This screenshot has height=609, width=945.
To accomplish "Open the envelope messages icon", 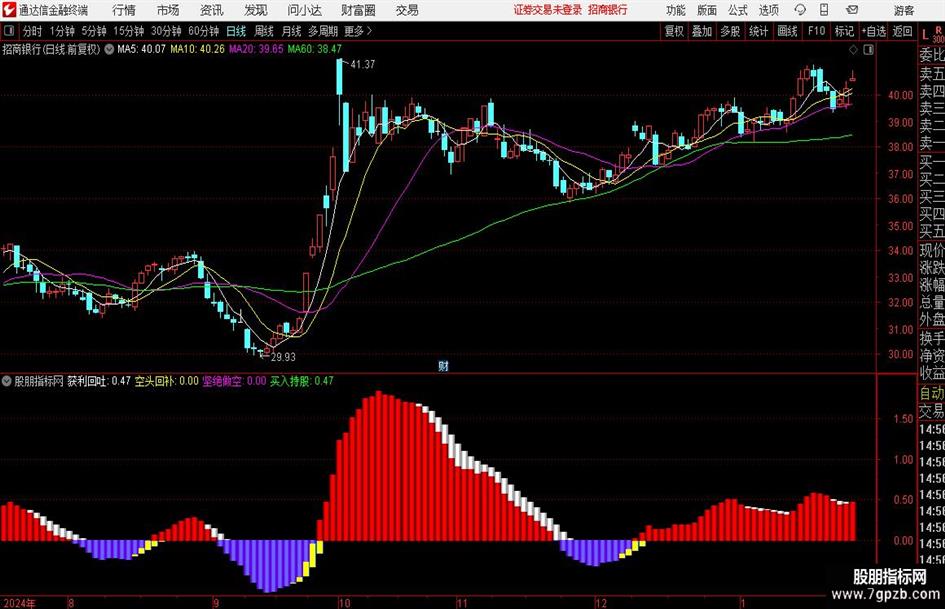I will tap(852, 10).
